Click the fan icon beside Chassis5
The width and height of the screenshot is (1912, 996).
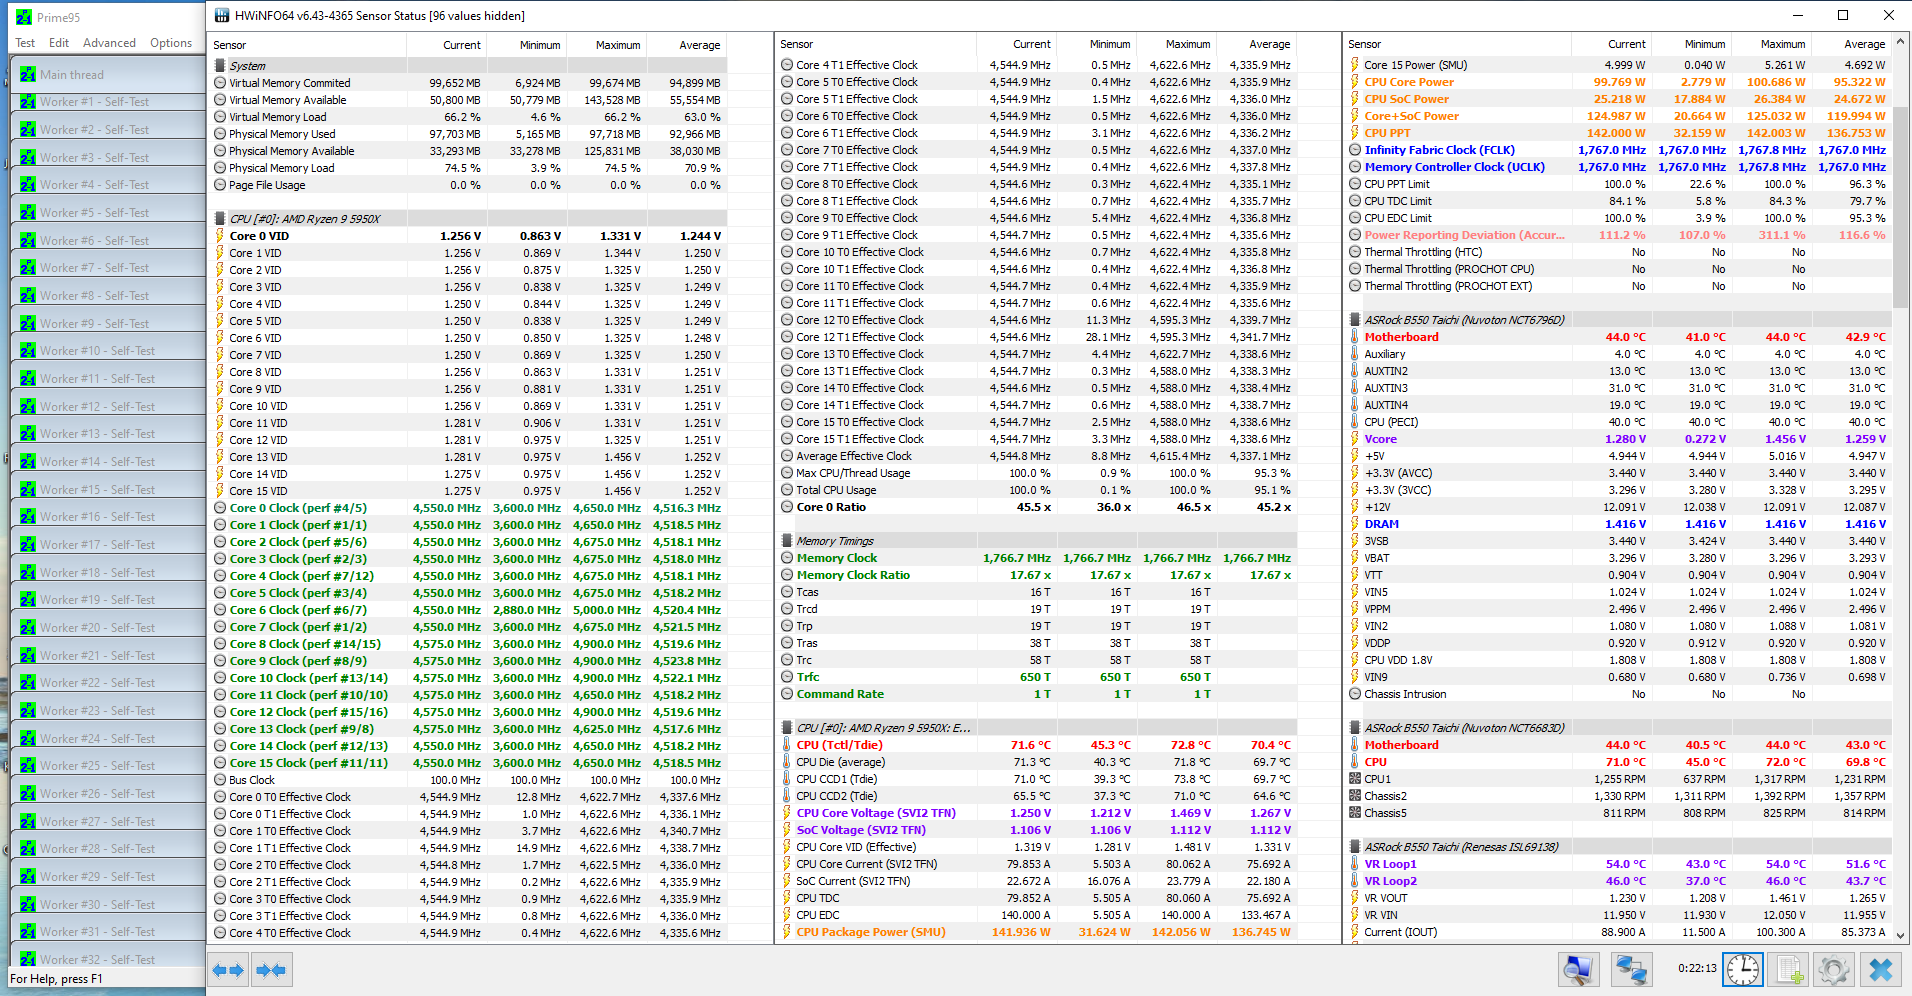click(x=1355, y=813)
